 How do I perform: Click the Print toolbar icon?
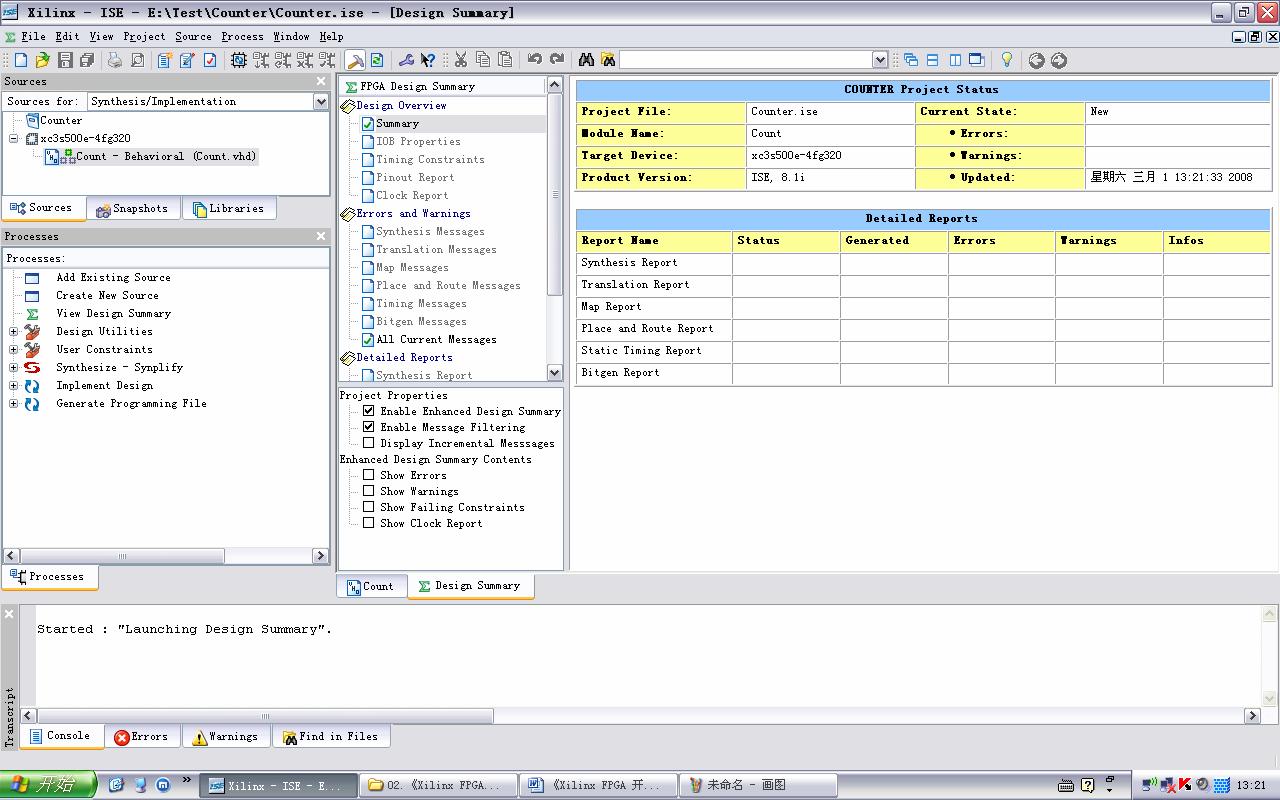click(x=115, y=60)
